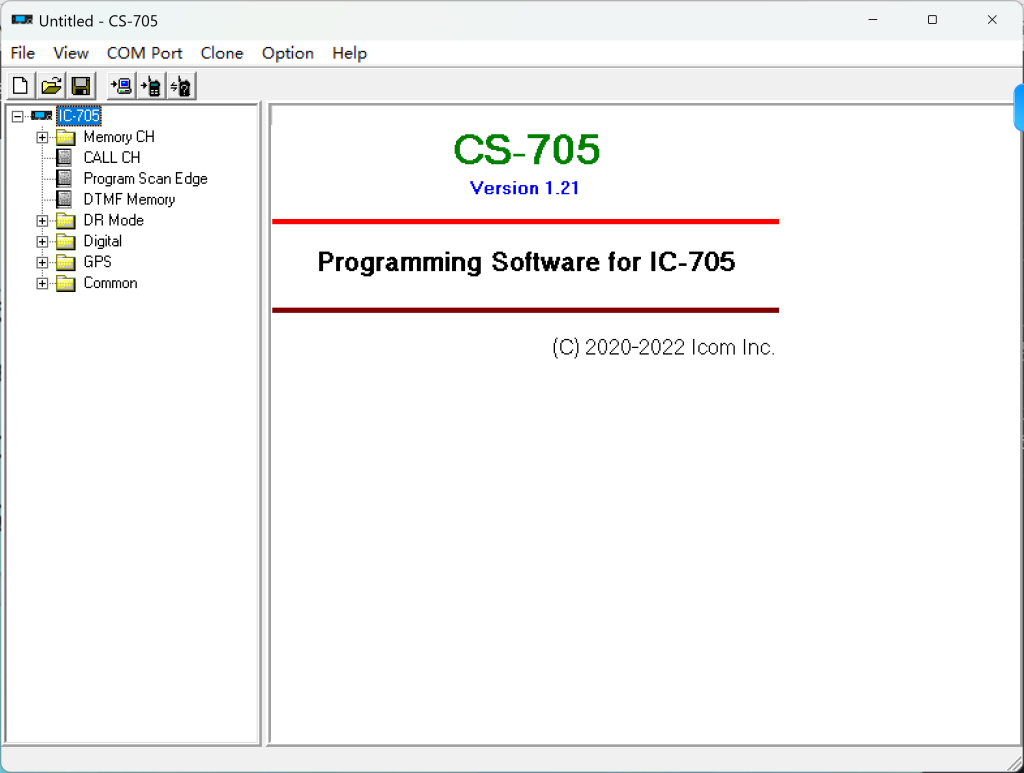Viewport: 1024px width, 773px height.
Task: Select the Memory CH tree label
Action: 119,137
